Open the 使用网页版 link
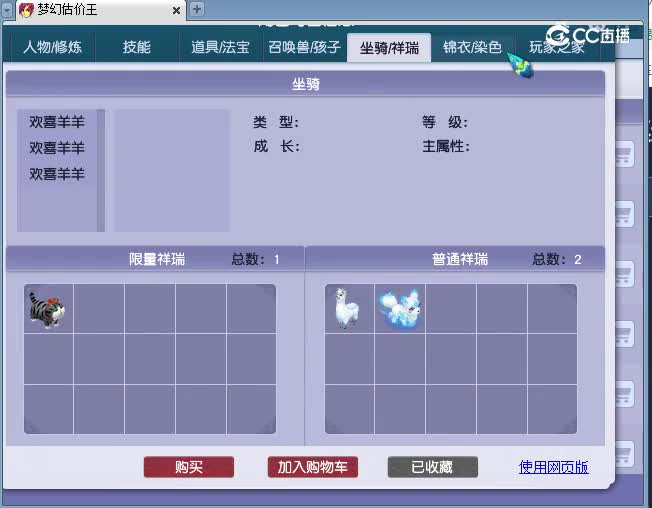The image size is (652, 508). (x=553, y=467)
